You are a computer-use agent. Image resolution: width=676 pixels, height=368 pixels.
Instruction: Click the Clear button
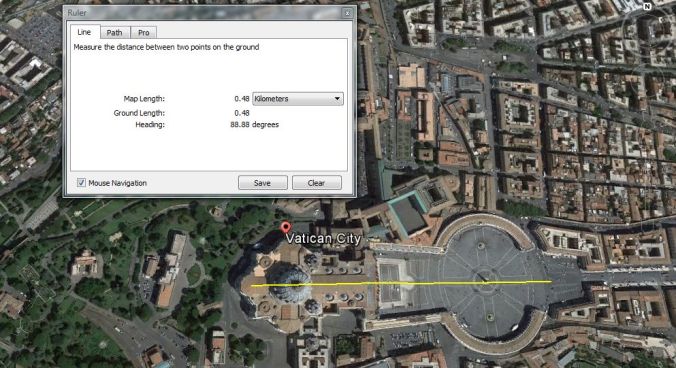click(316, 183)
